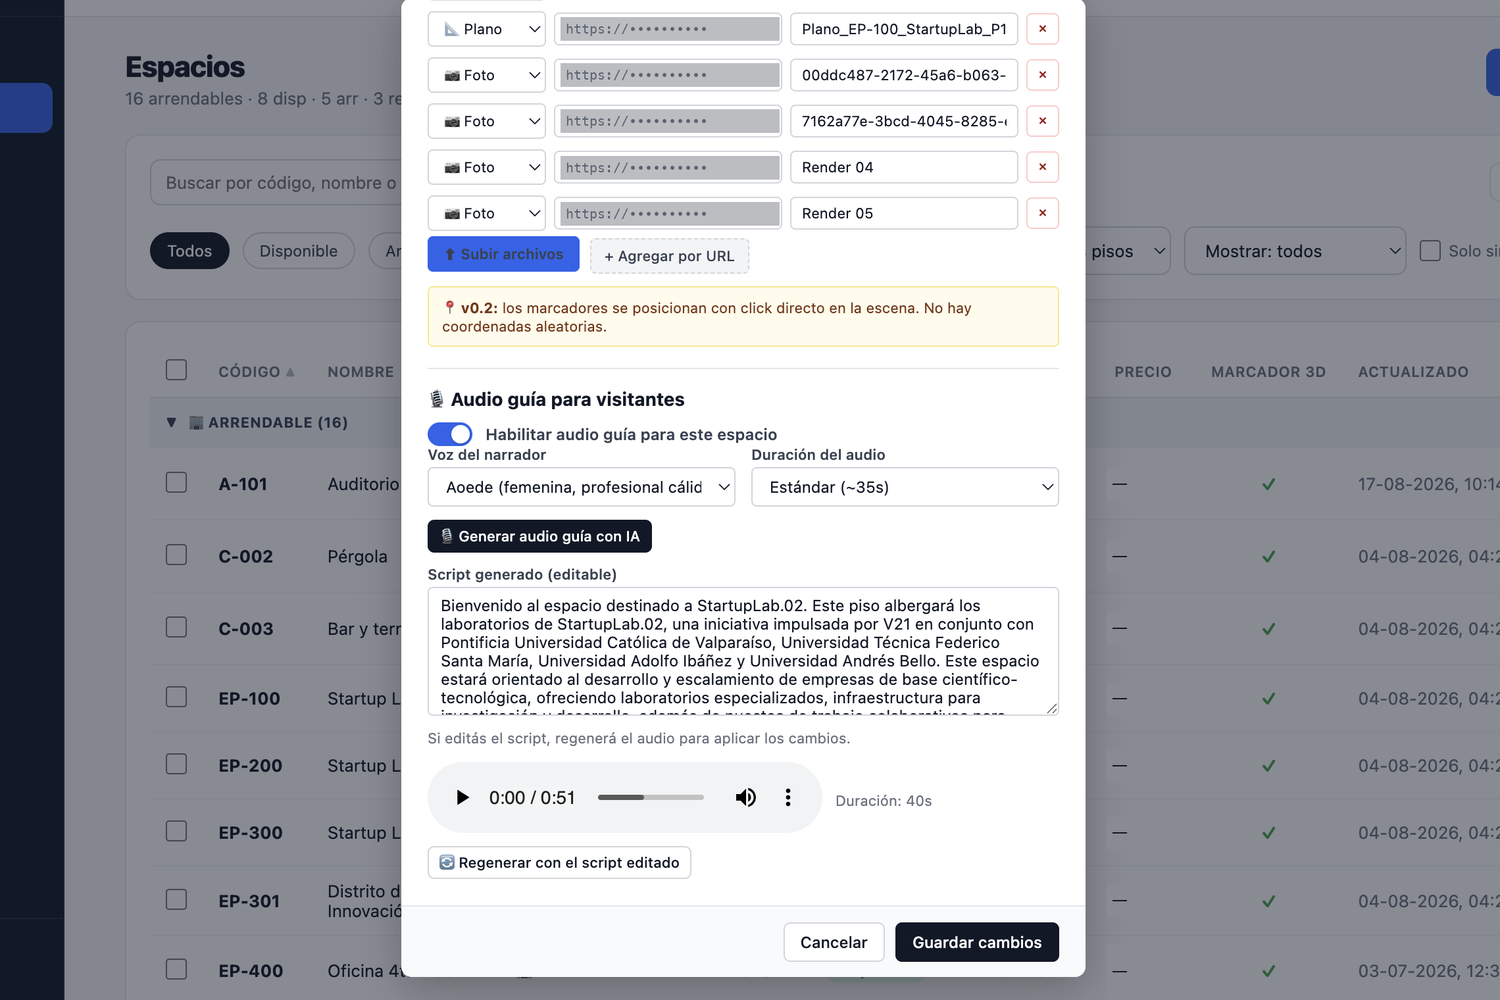Play the audio guide
Image resolution: width=1500 pixels, height=1000 pixels.
pyautogui.click(x=462, y=798)
